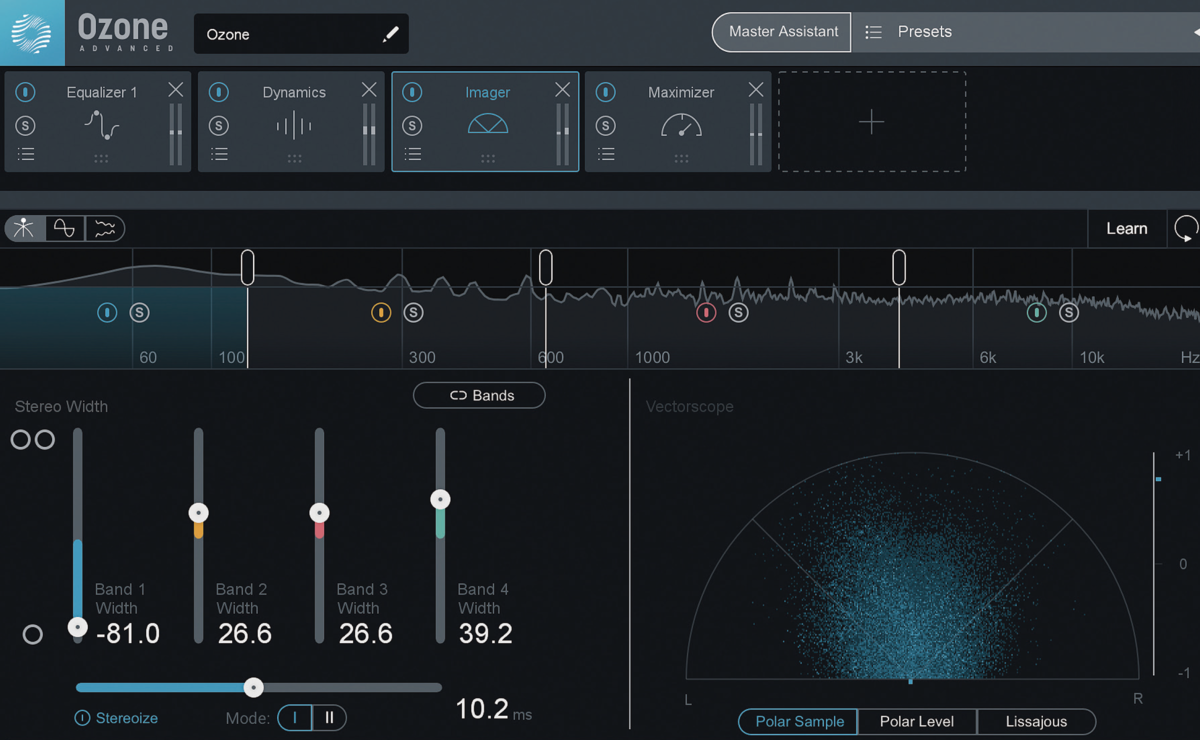Solo Band 3 in spectrum
Image resolution: width=1200 pixels, height=740 pixels.
point(738,313)
